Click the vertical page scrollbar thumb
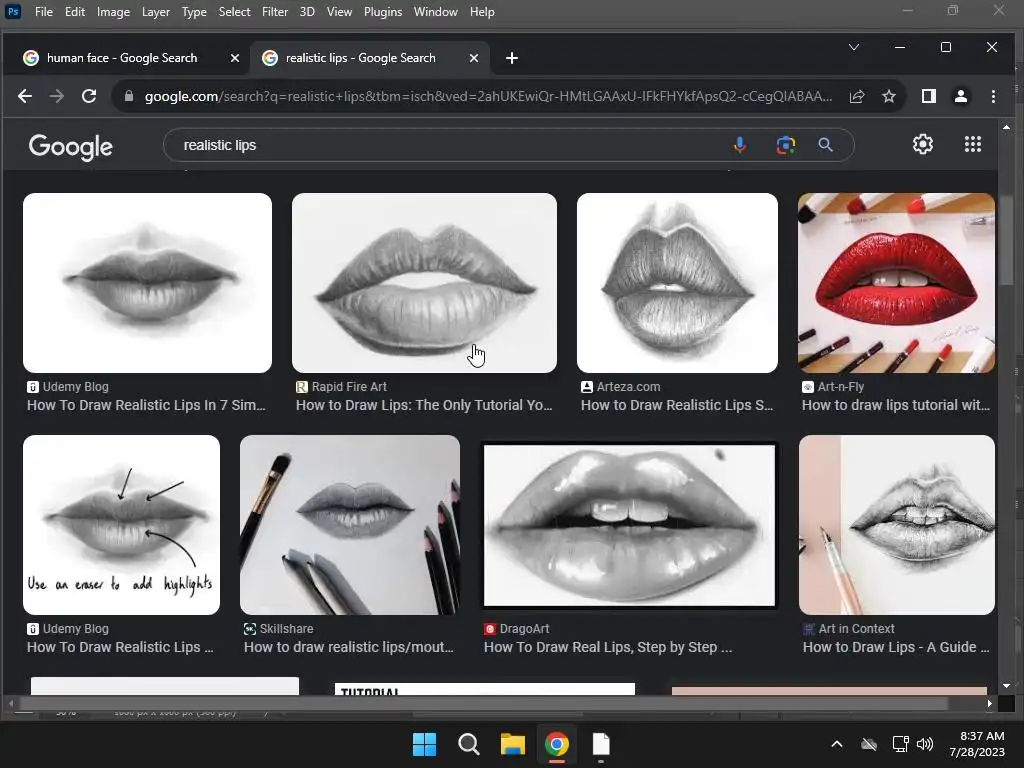1024x768 pixels. pos(1006,240)
